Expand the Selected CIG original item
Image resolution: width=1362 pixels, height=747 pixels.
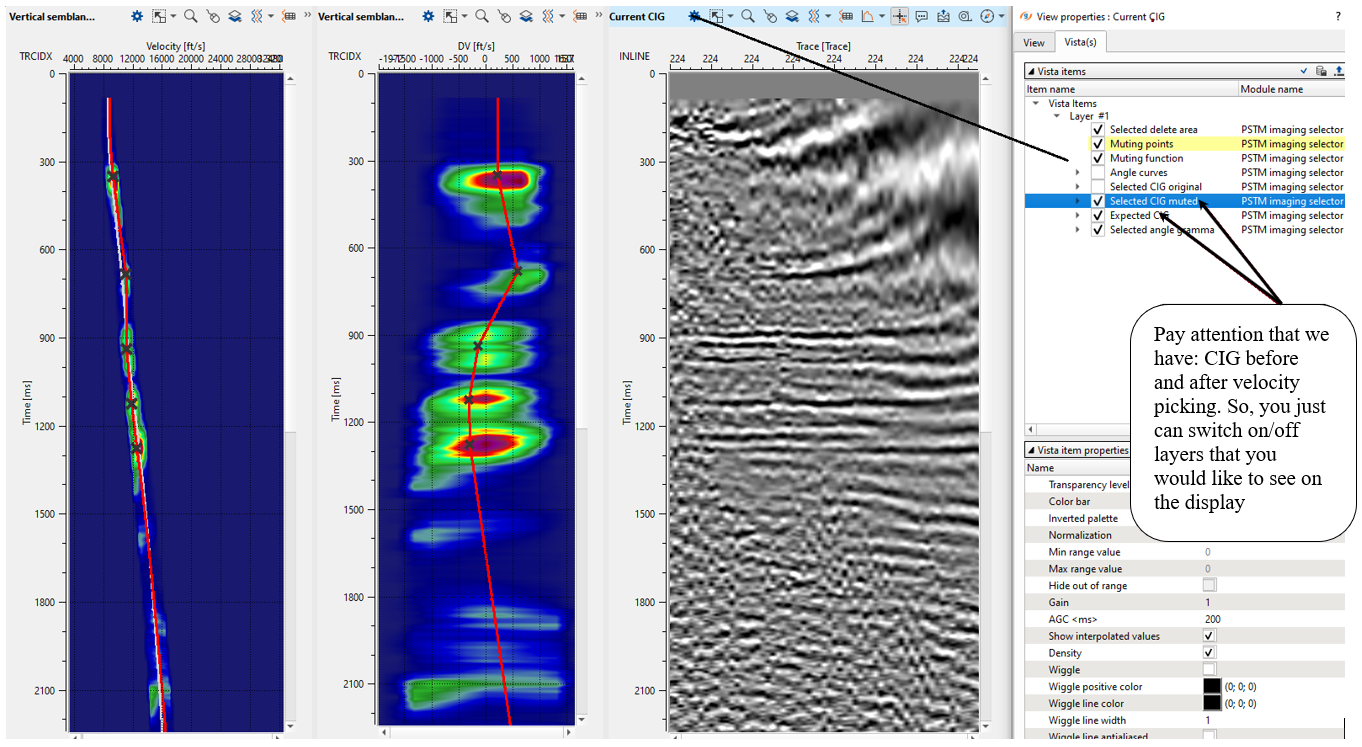click(x=1078, y=187)
